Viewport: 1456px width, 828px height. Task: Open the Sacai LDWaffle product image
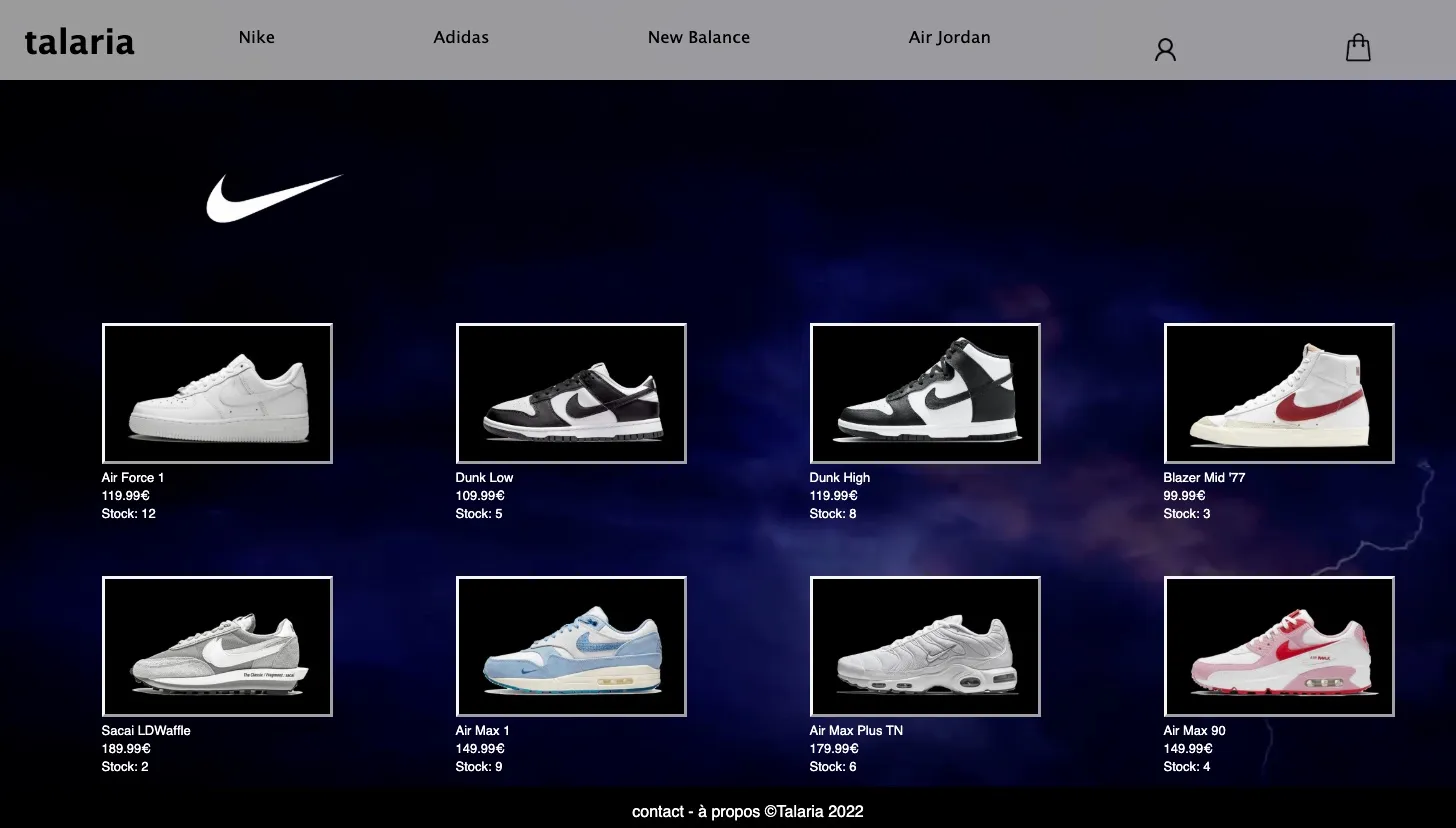(217, 646)
